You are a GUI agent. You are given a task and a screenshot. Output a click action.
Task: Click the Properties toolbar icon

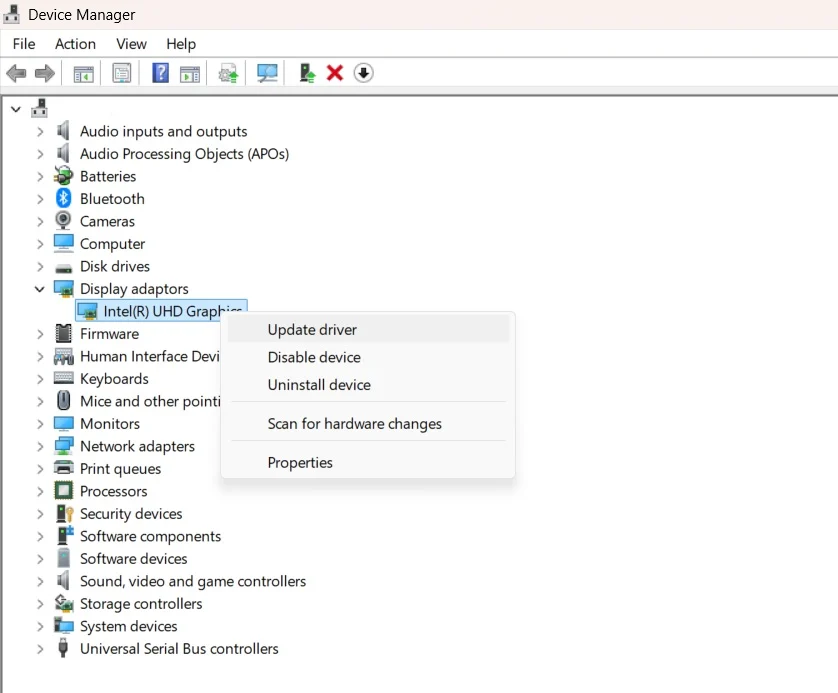(x=122, y=73)
